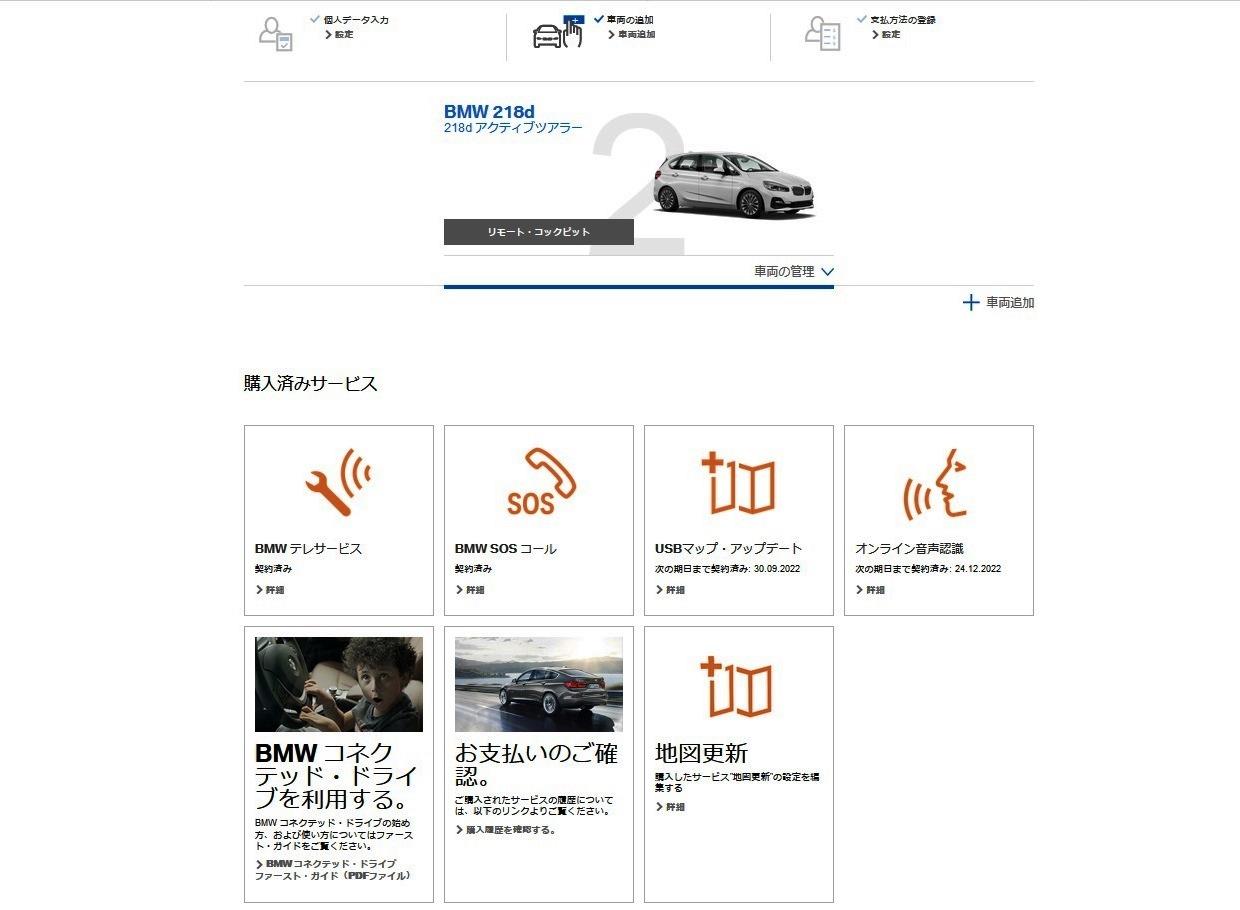Click the お支払いのご確認 heading
This screenshot has height=910, width=1240.
pyautogui.click(x=536, y=764)
